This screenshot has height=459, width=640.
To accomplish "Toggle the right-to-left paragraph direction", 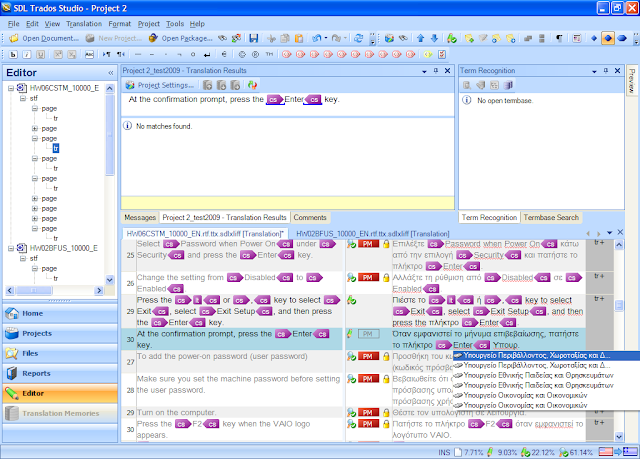I will [x=121, y=54].
